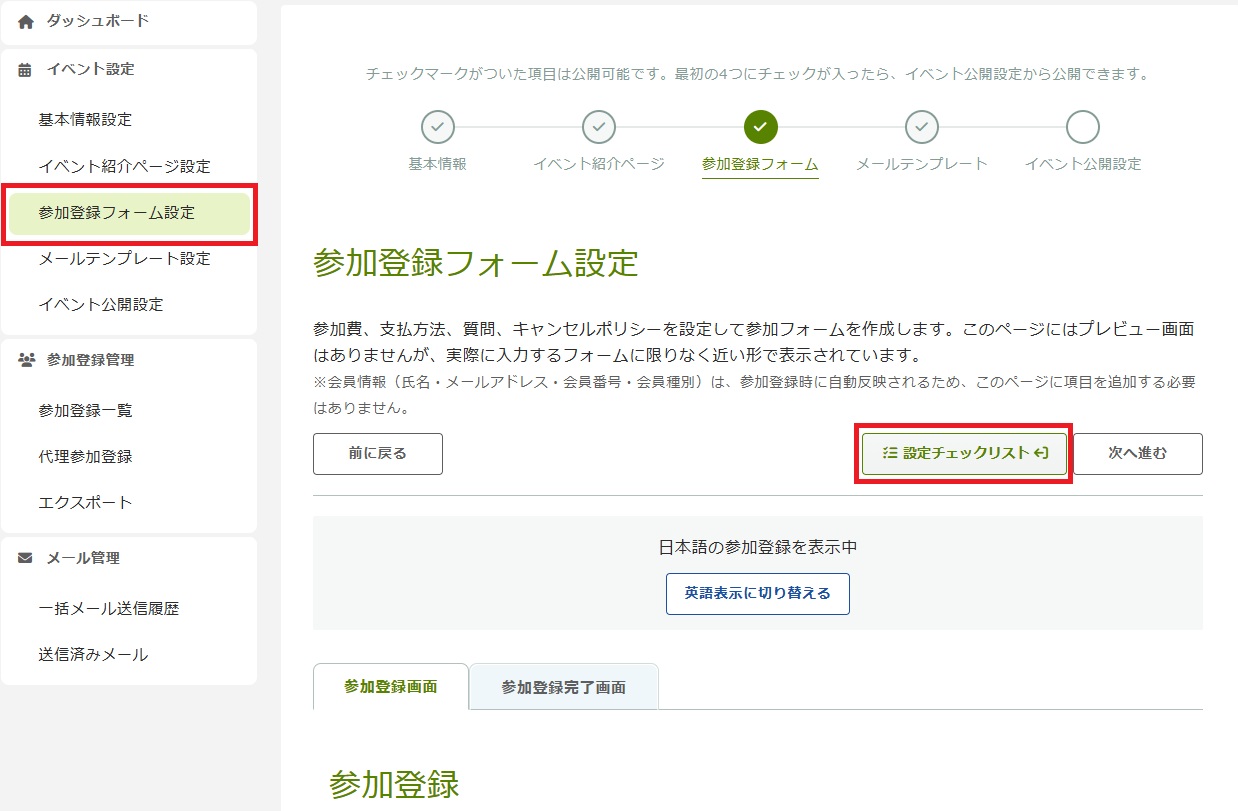Click the empty イベント公開設定 step circle
This screenshot has width=1238, height=811.
(1082, 127)
